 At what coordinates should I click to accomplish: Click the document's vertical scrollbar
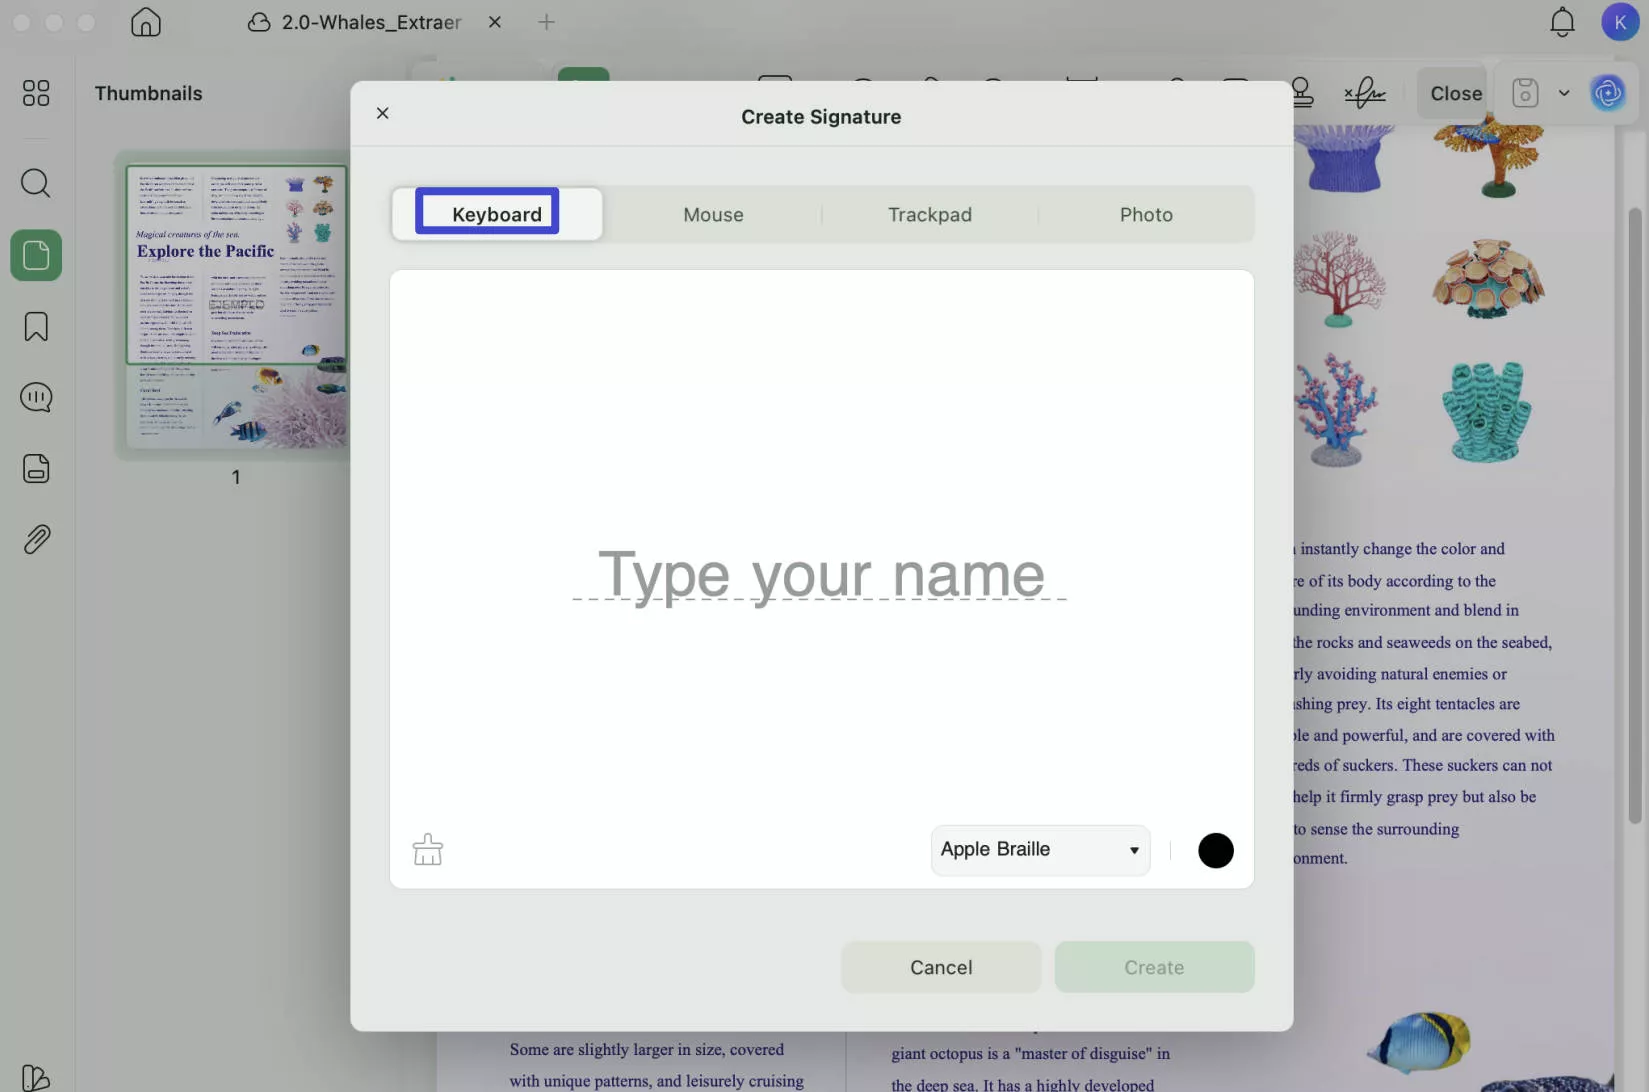pos(1635,515)
